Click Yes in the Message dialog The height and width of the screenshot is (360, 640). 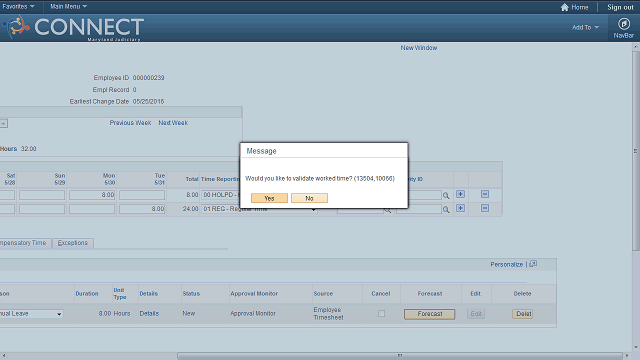pyautogui.click(x=269, y=198)
